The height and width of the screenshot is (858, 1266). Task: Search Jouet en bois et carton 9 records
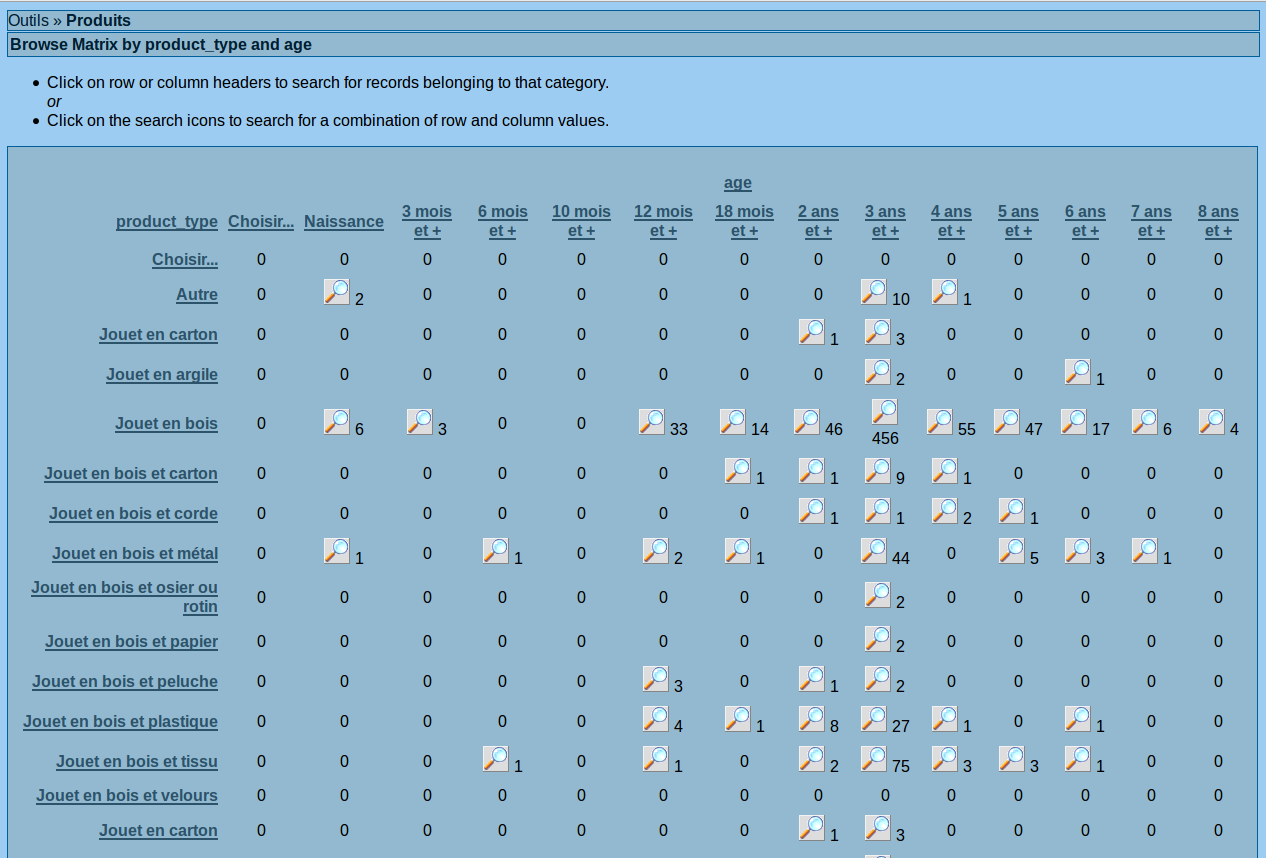coord(877,471)
